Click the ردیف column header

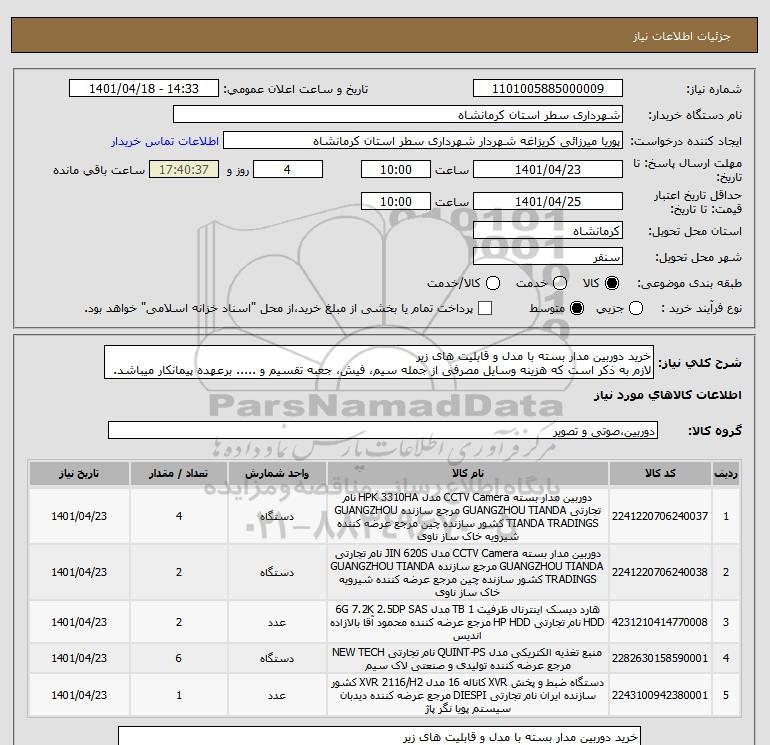point(726,473)
